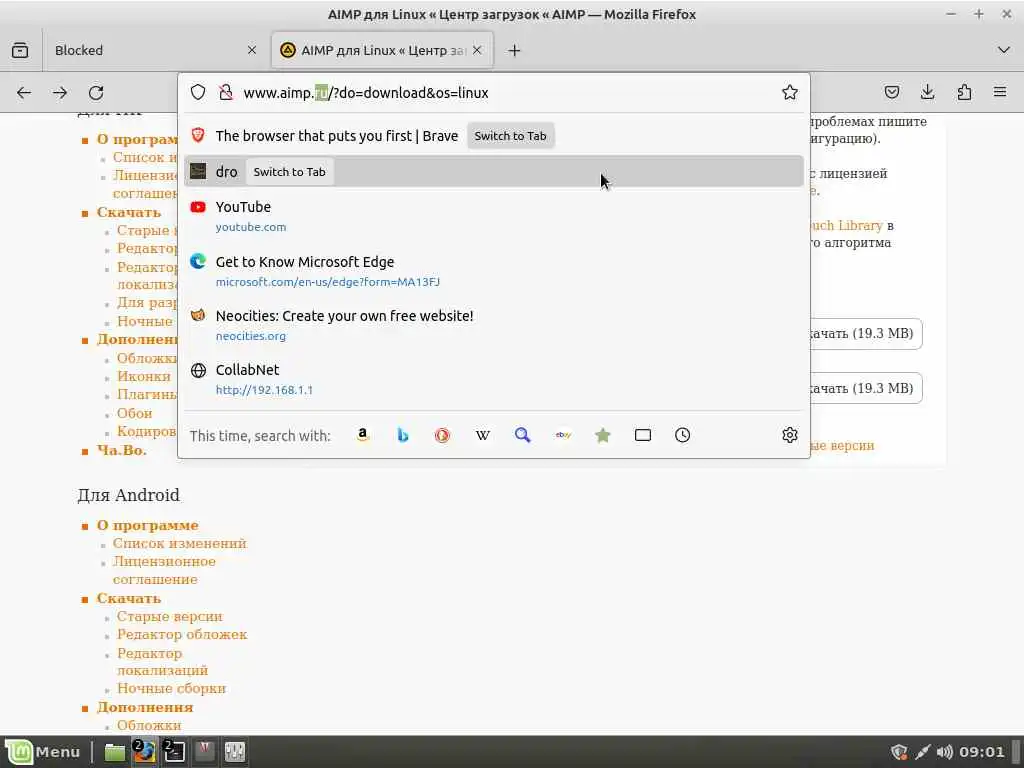This screenshot has height=768, width=1024.
Task: Choose the Neocities suggestion
Action: tap(494, 325)
